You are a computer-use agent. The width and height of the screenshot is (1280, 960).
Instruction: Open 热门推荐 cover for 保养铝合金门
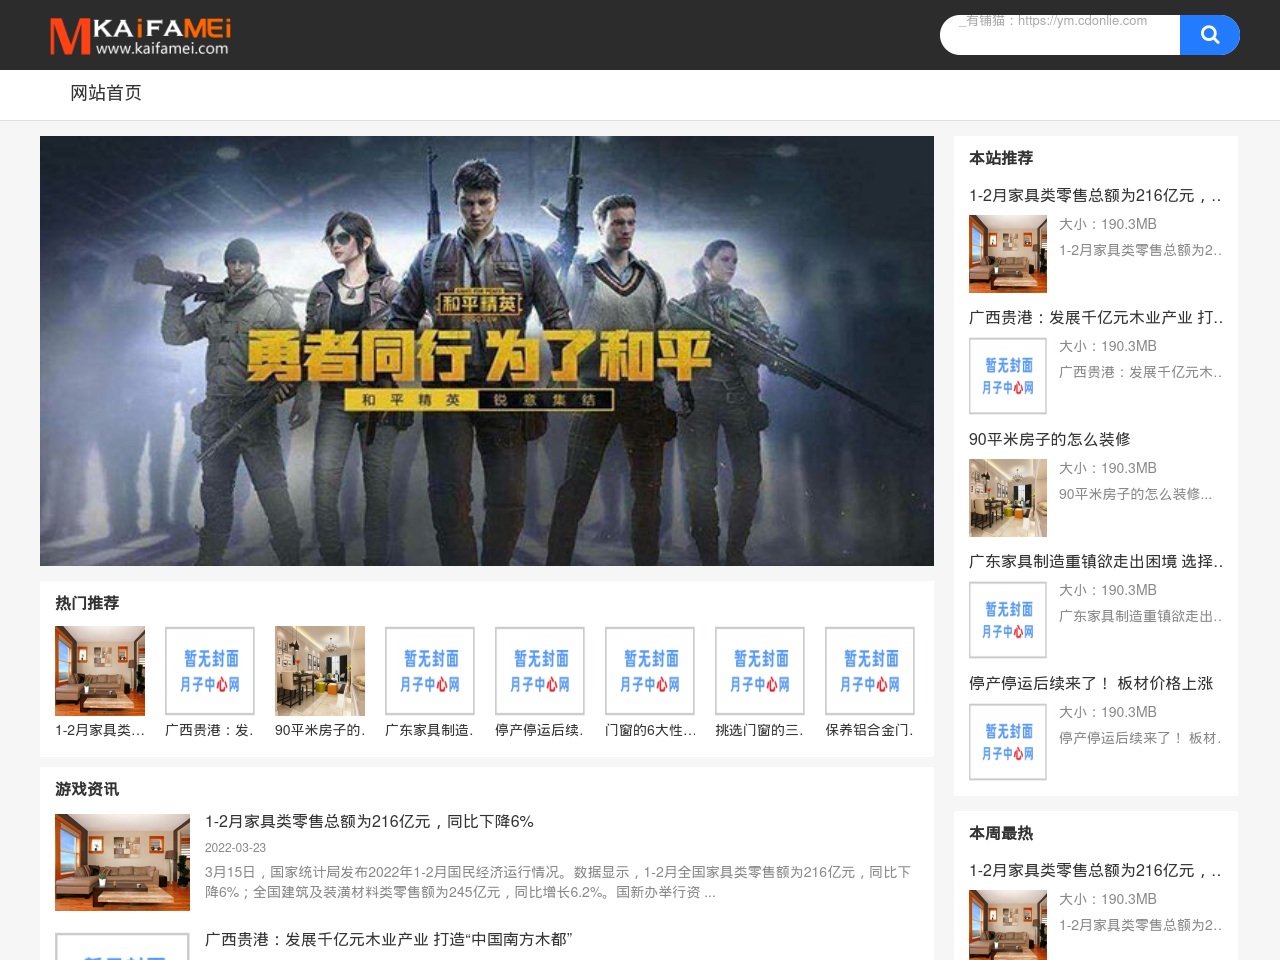[870, 671]
